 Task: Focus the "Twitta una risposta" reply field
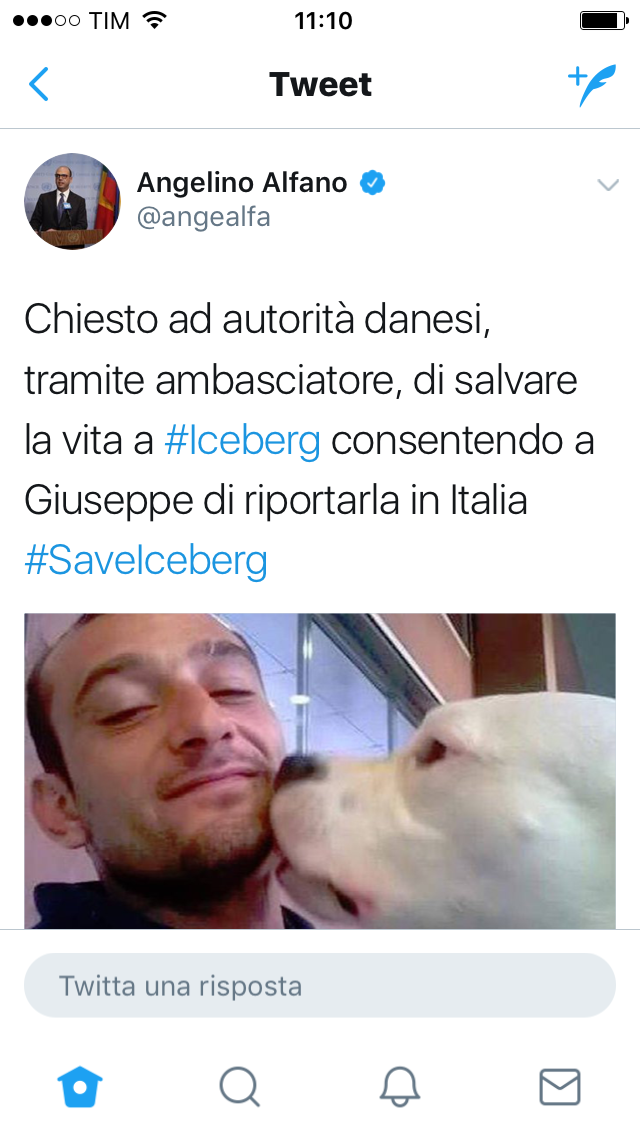click(320, 985)
